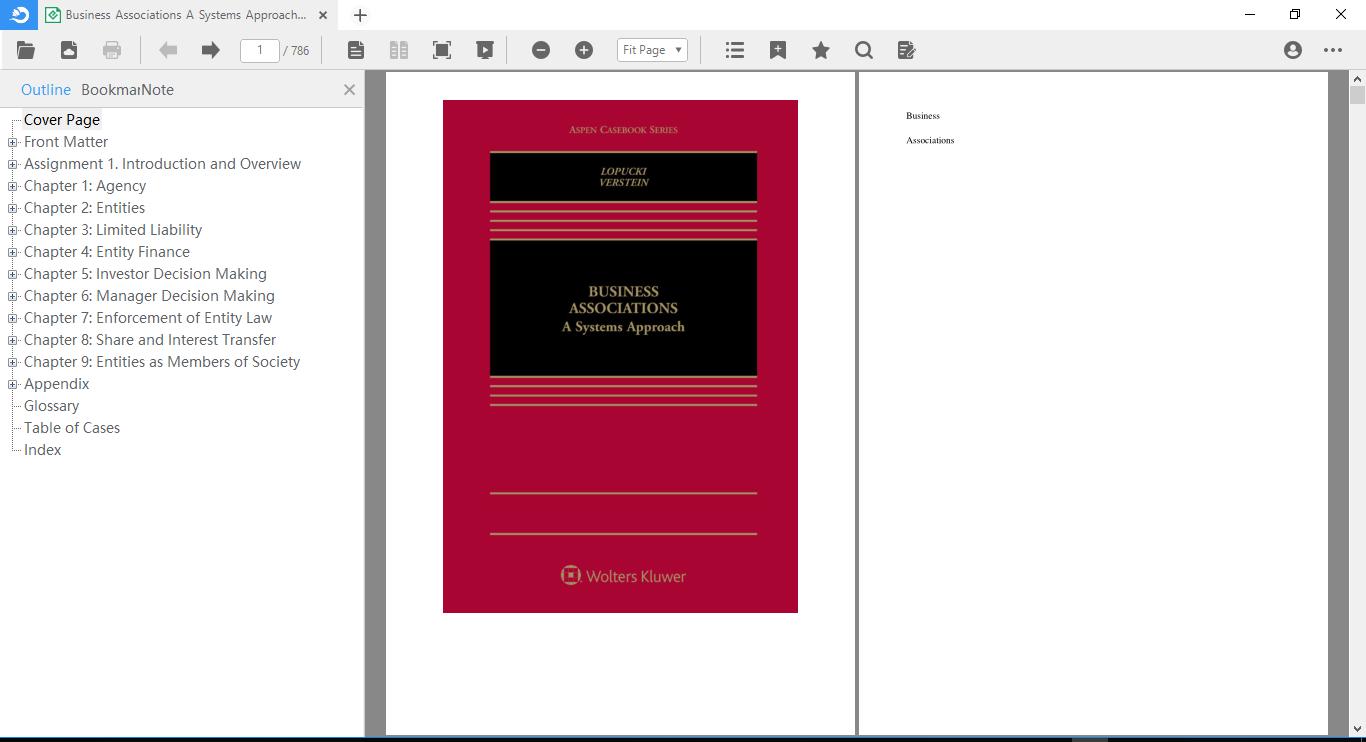Expand Chapter 9: Entities as Members node
The width and height of the screenshot is (1366, 742).
(x=13, y=362)
